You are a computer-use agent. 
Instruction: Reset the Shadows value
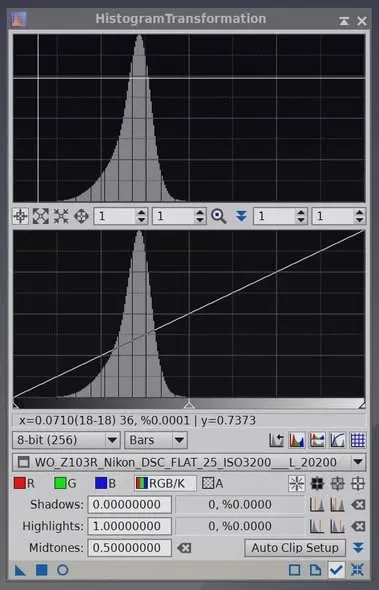(x=358, y=505)
